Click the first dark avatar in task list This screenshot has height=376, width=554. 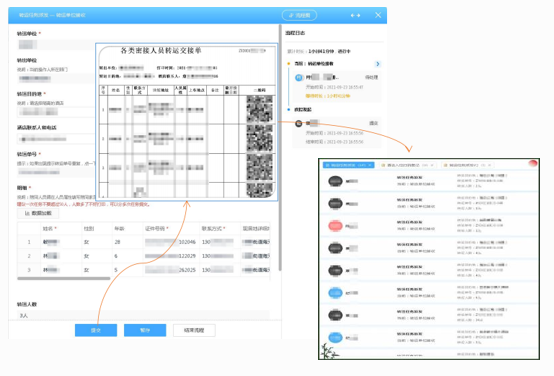pyautogui.click(x=335, y=181)
